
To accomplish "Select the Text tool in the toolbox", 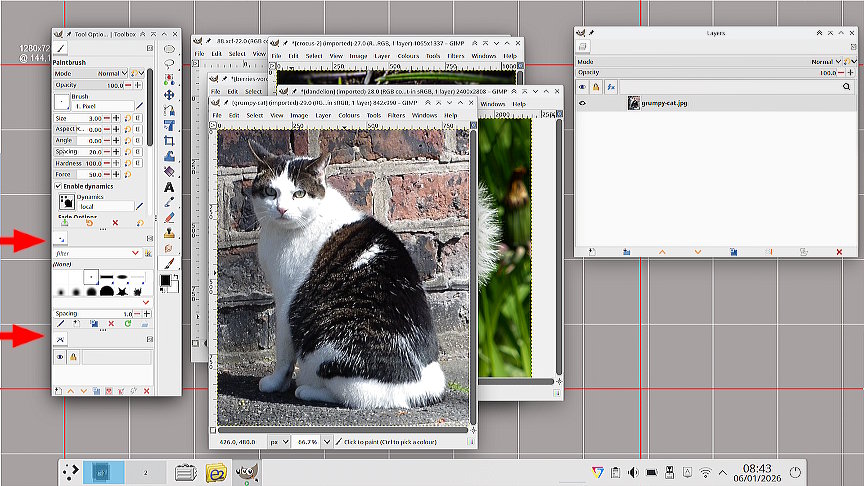I will 169,186.
